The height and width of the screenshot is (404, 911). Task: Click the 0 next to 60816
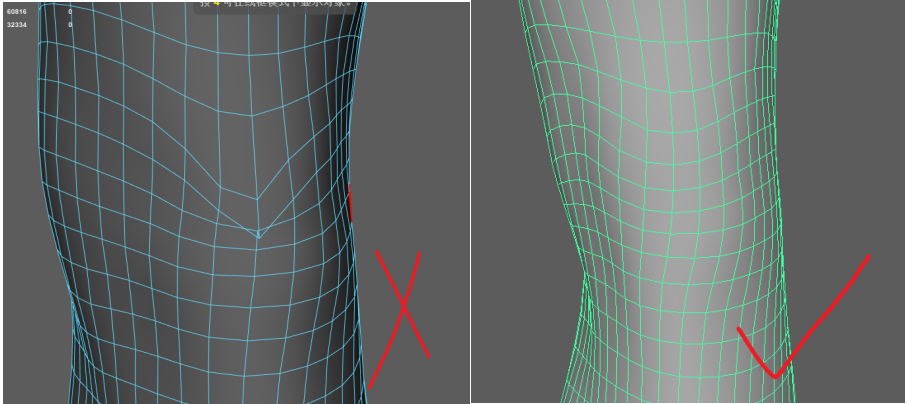70,12
